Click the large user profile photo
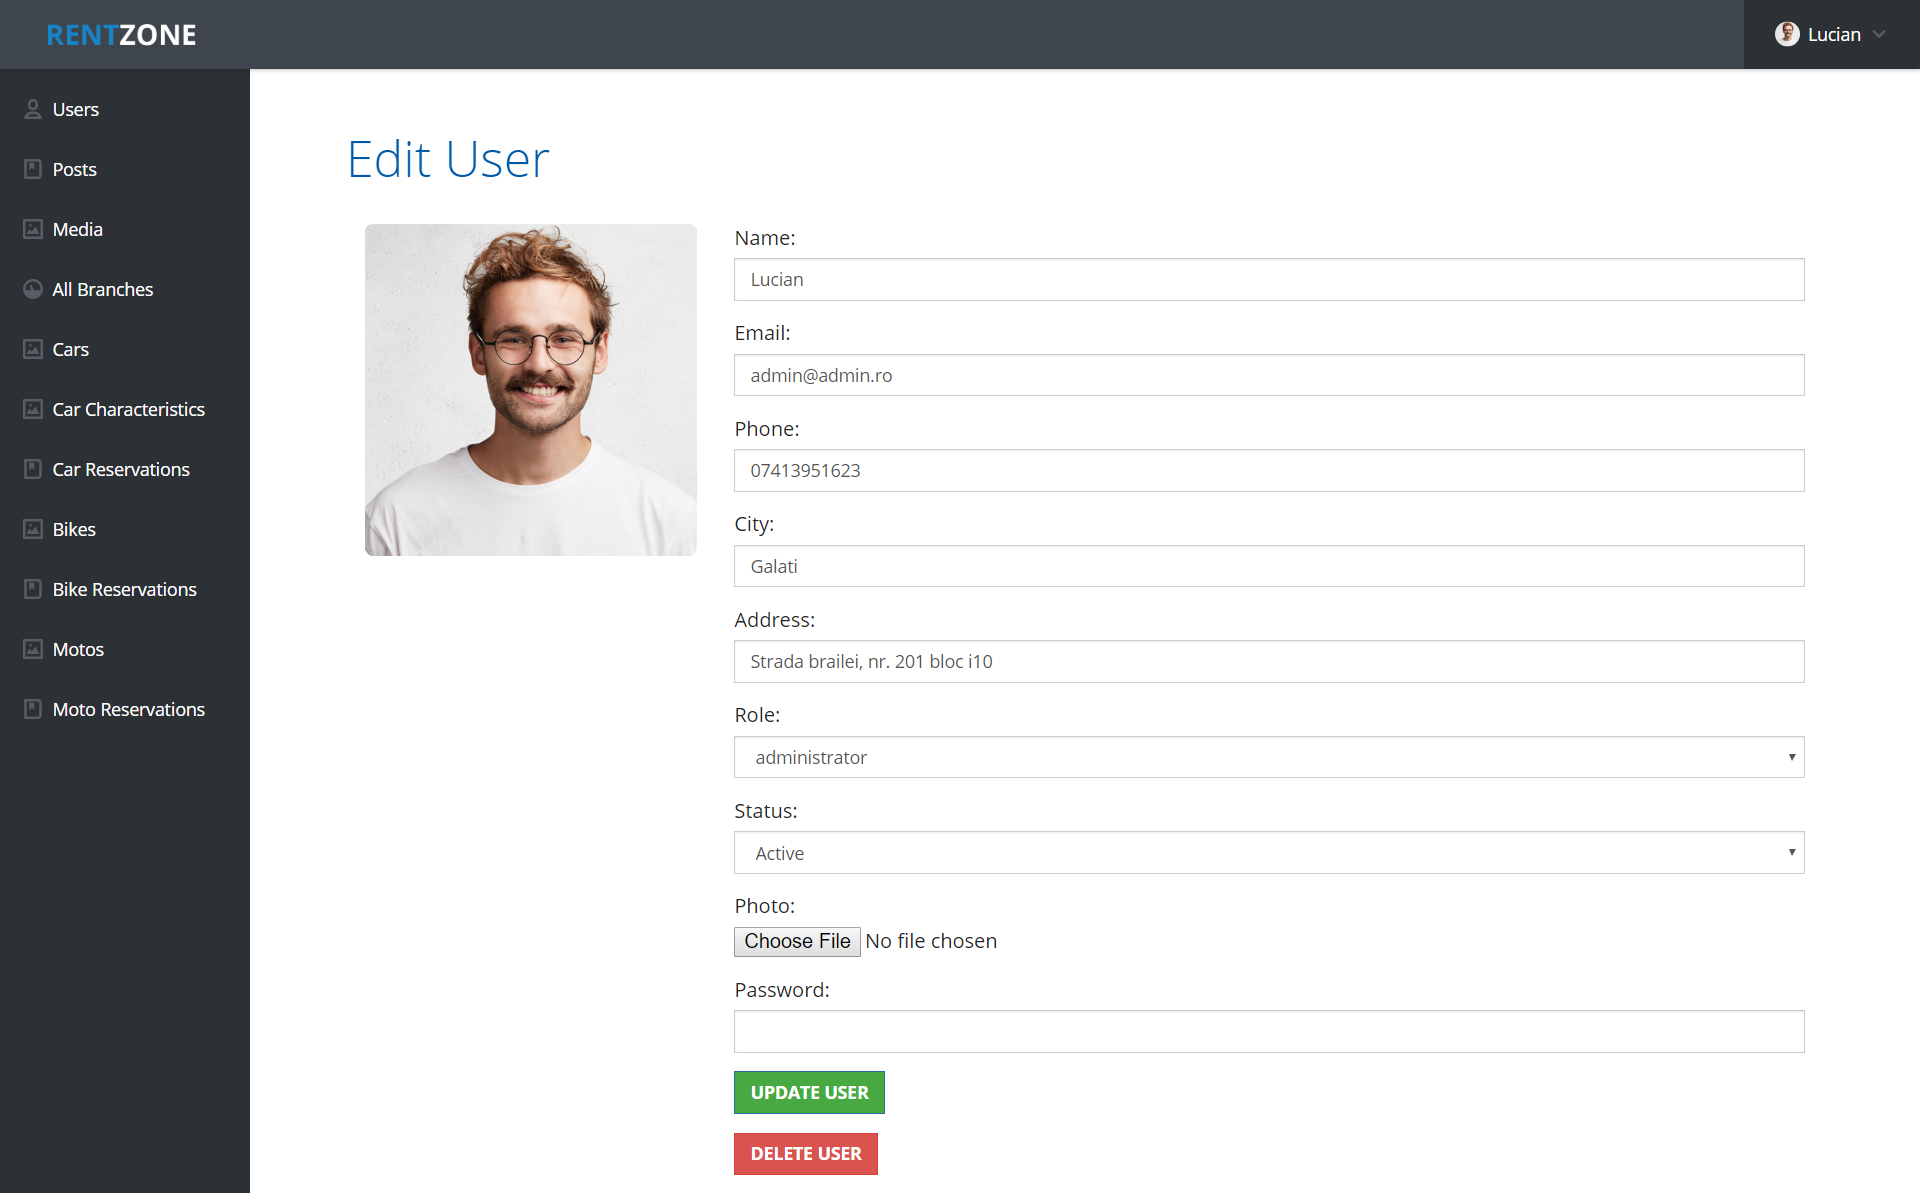 530,390
